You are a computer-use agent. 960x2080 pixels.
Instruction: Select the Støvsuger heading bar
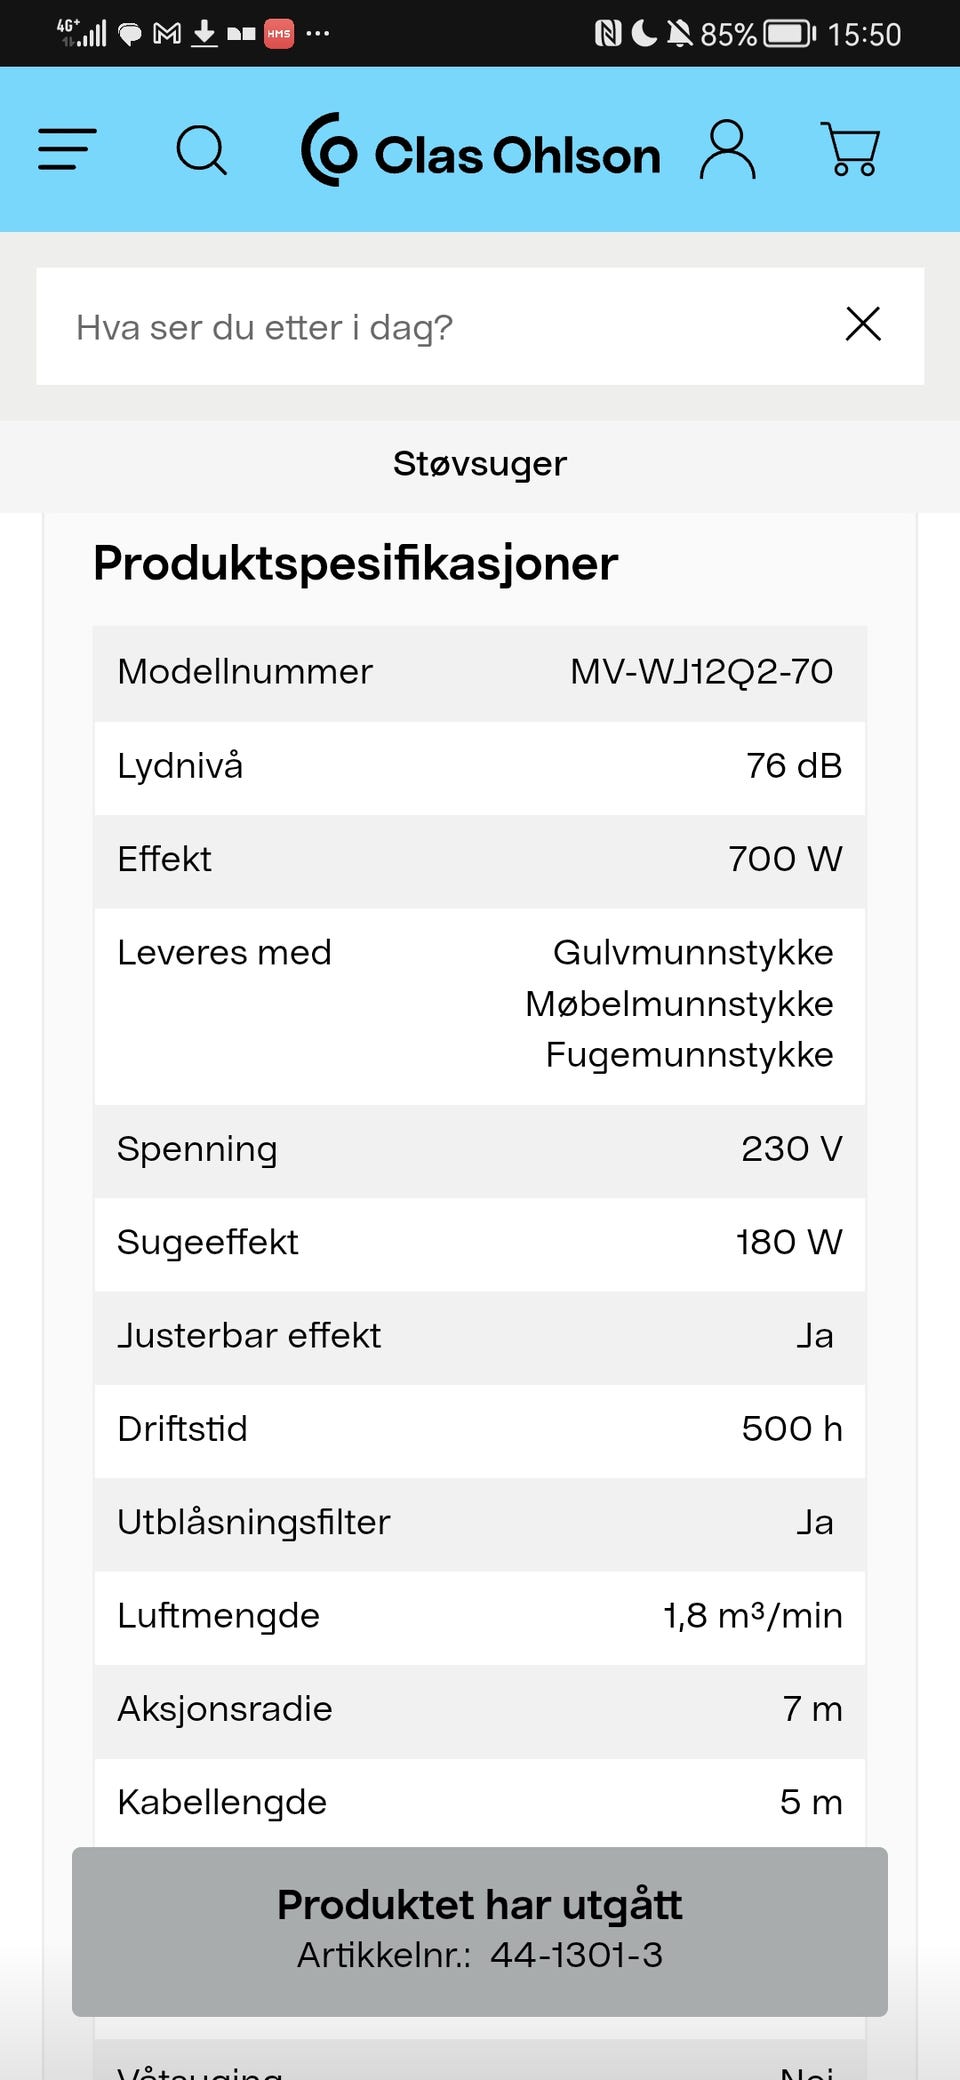480,464
